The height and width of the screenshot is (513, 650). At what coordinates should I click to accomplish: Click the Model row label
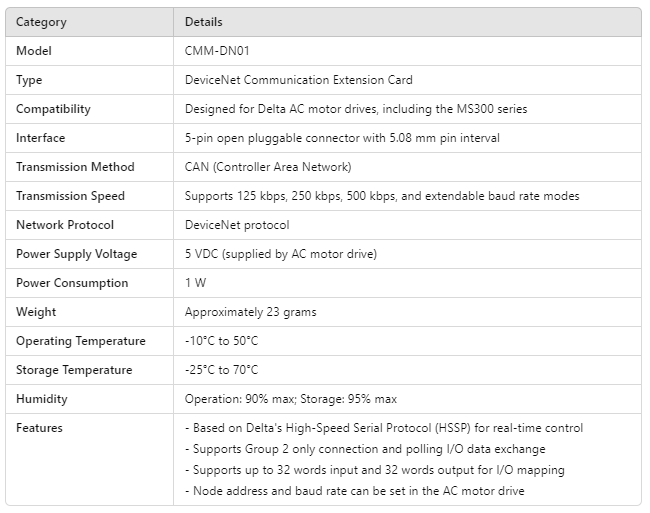click(34, 51)
